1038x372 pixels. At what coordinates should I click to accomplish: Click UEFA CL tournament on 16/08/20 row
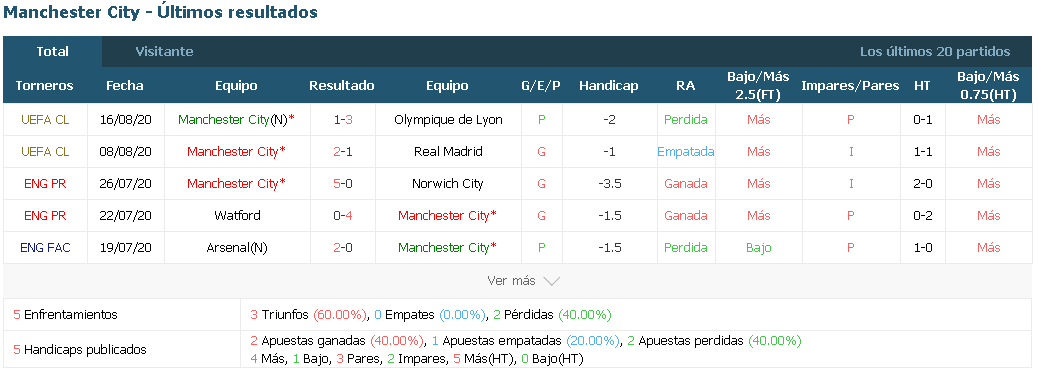pyautogui.click(x=45, y=120)
